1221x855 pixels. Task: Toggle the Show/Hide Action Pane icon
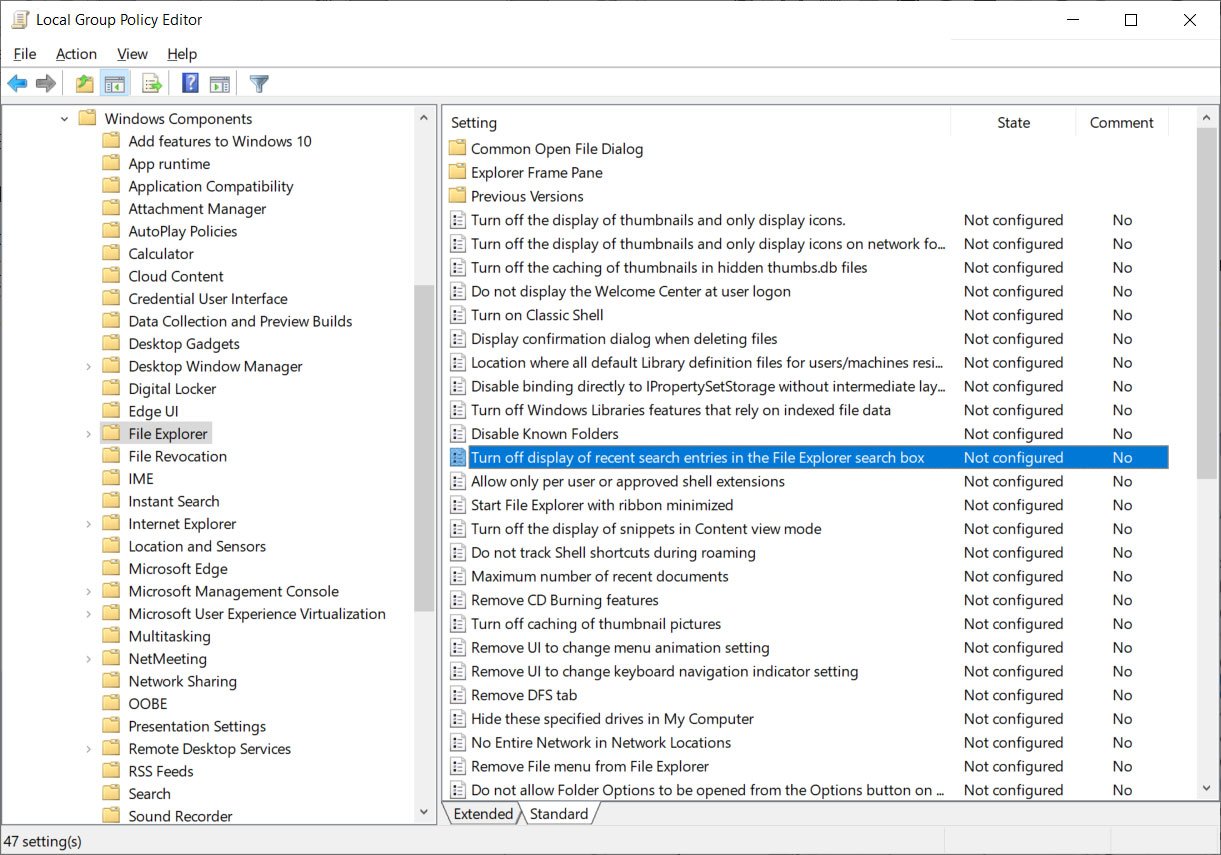(219, 83)
